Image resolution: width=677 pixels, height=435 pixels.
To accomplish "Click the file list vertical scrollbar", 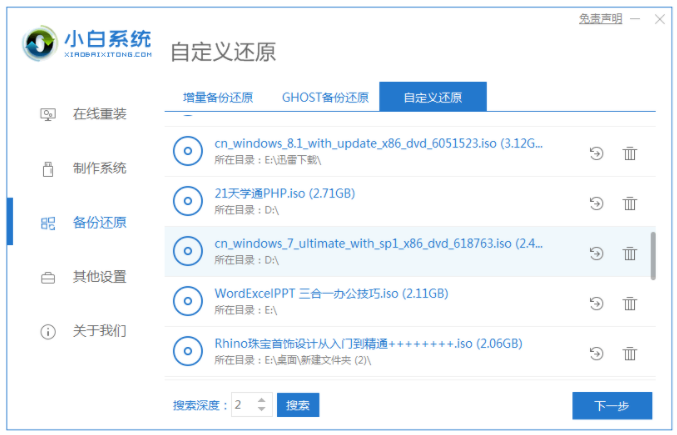I will tap(653, 255).
